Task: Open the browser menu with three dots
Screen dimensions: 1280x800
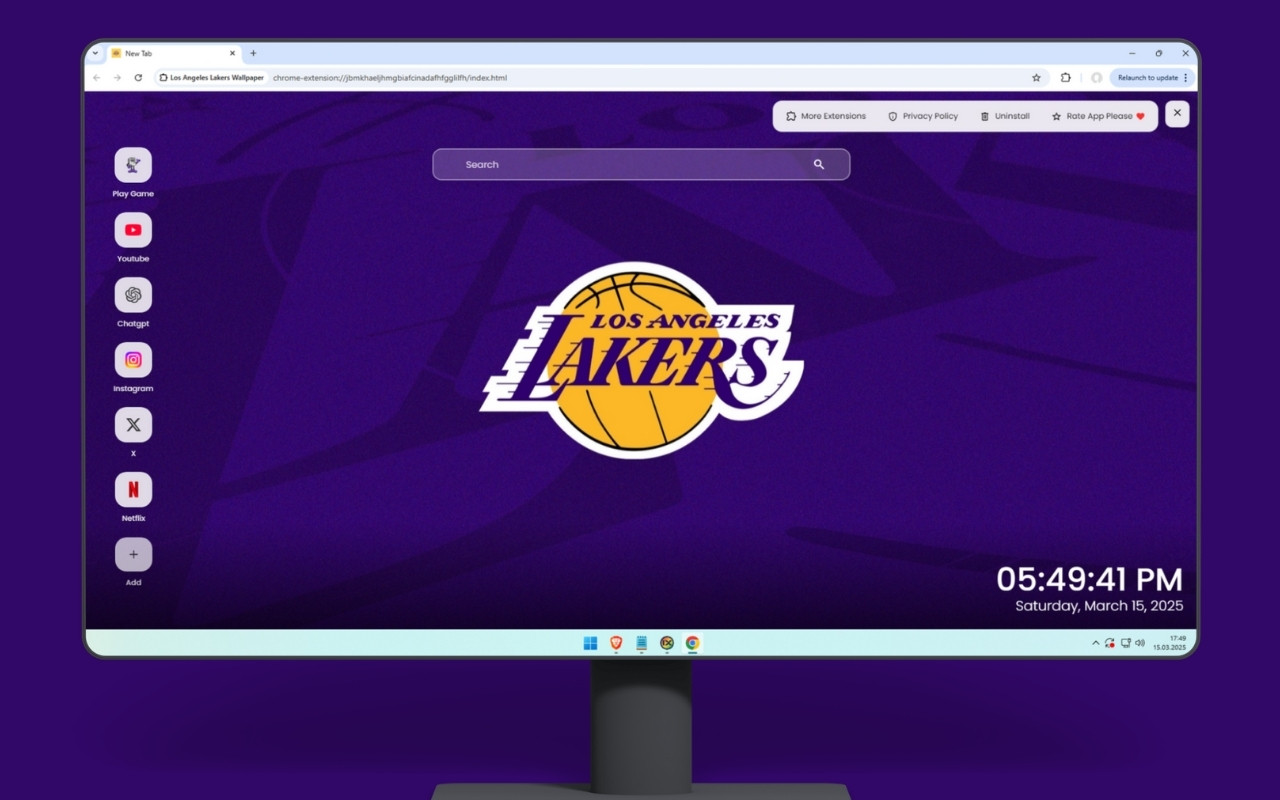Action: pos(1185,77)
